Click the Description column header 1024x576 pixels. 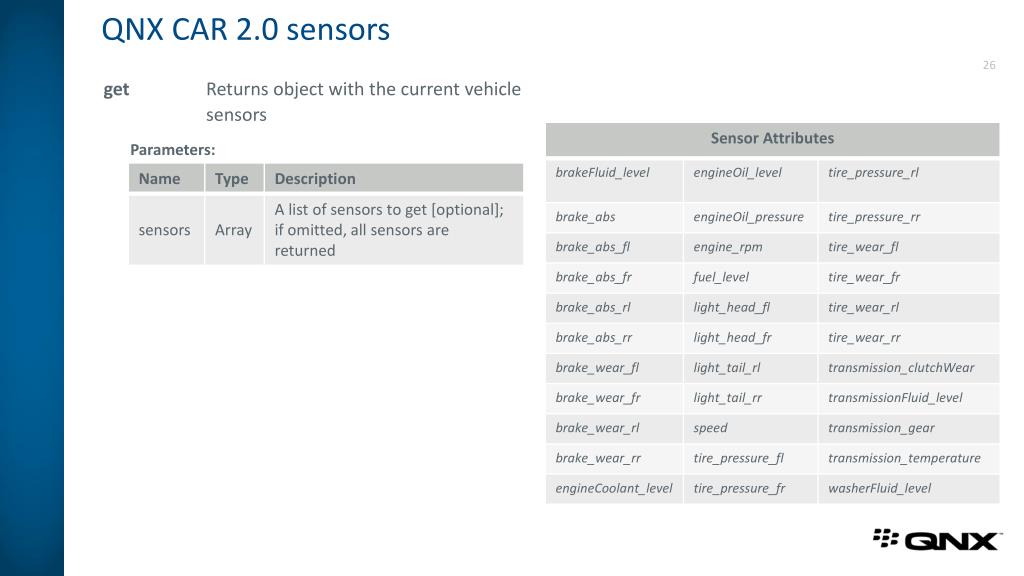pos(394,178)
